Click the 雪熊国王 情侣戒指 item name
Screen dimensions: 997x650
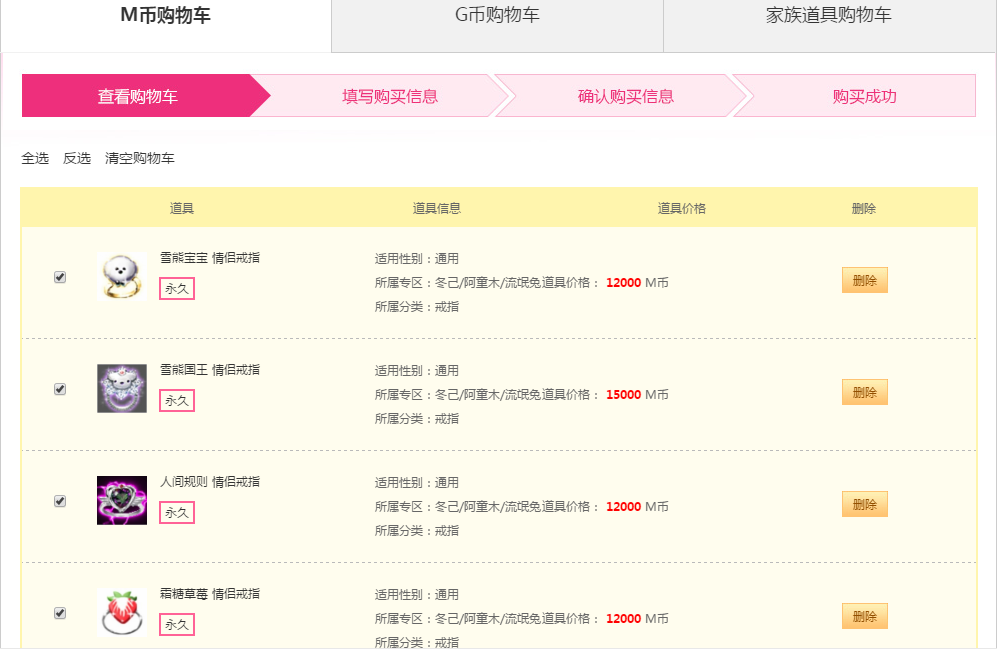[210, 370]
